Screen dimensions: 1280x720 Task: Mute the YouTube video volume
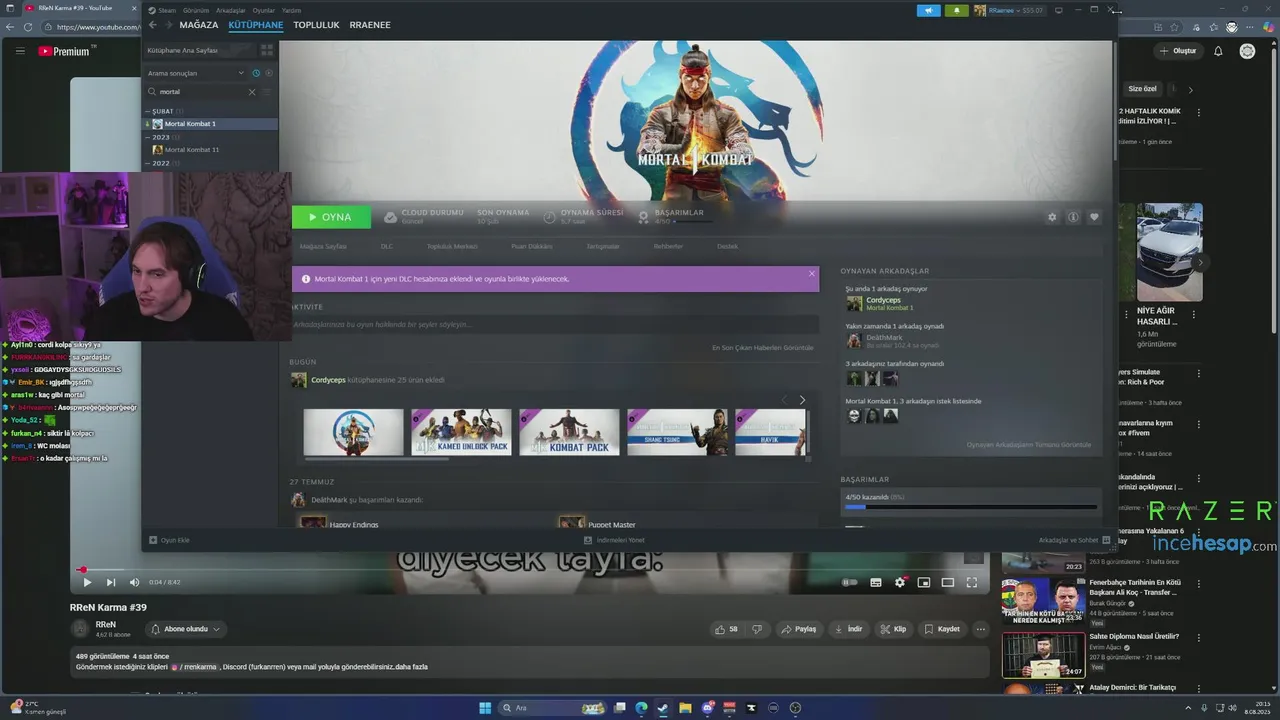click(x=135, y=582)
